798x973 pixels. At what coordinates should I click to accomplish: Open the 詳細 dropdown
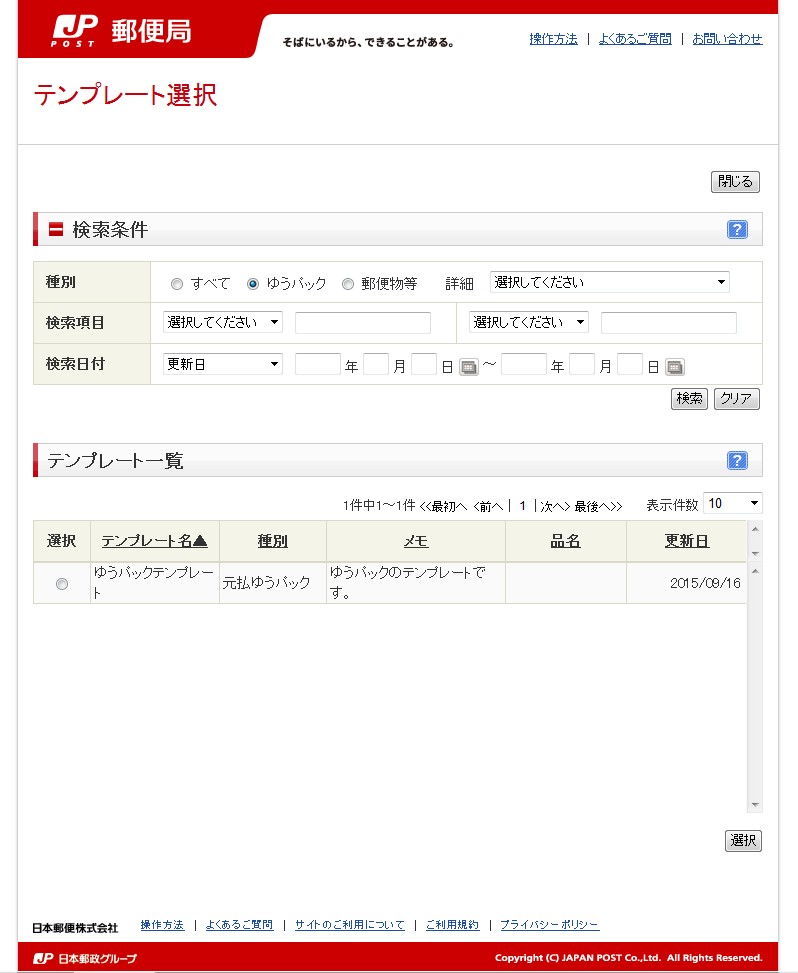[x=609, y=282]
